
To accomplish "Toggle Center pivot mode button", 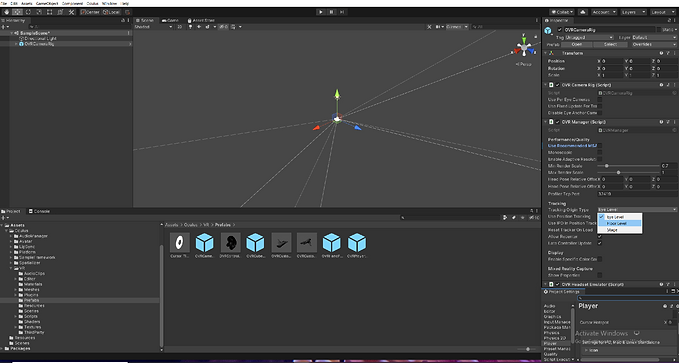I will tap(90, 12).
